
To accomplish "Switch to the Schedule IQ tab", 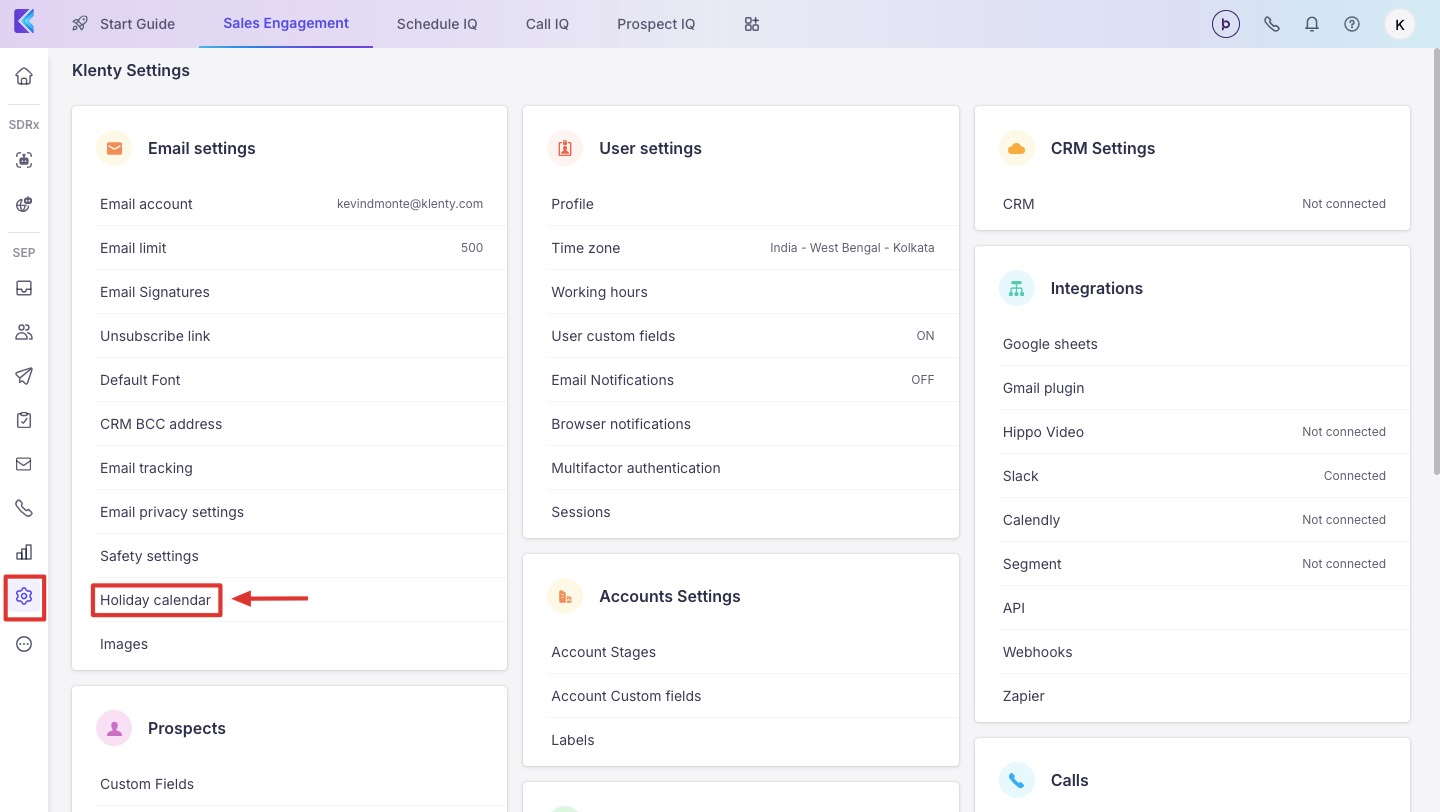I will 437,24.
